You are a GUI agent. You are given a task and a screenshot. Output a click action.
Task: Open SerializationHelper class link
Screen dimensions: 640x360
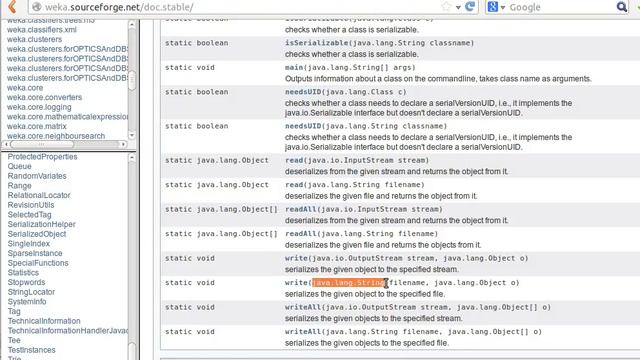click(42, 224)
